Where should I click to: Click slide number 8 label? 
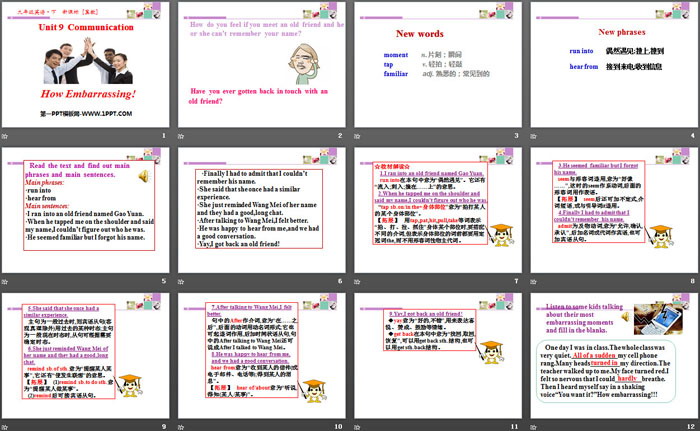693,281
